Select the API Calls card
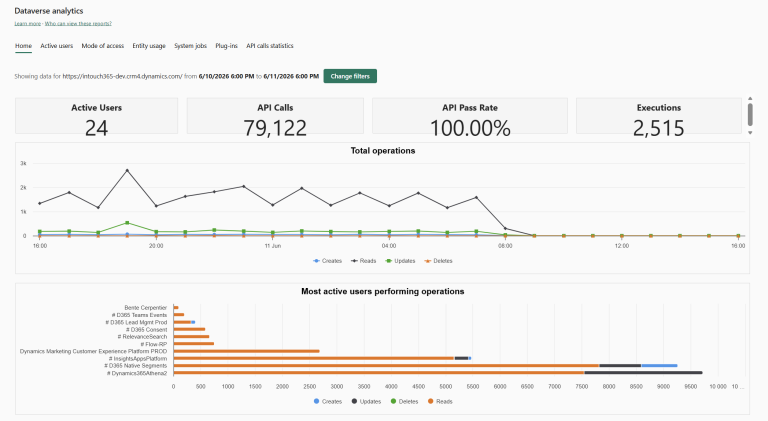Screen dimensions: 768x421 click(275, 116)
